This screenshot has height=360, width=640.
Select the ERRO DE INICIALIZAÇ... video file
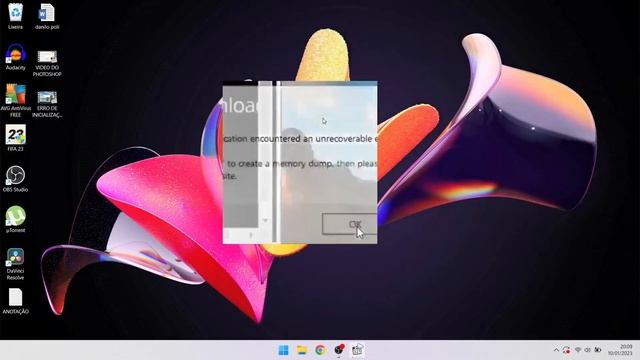tap(47, 104)
